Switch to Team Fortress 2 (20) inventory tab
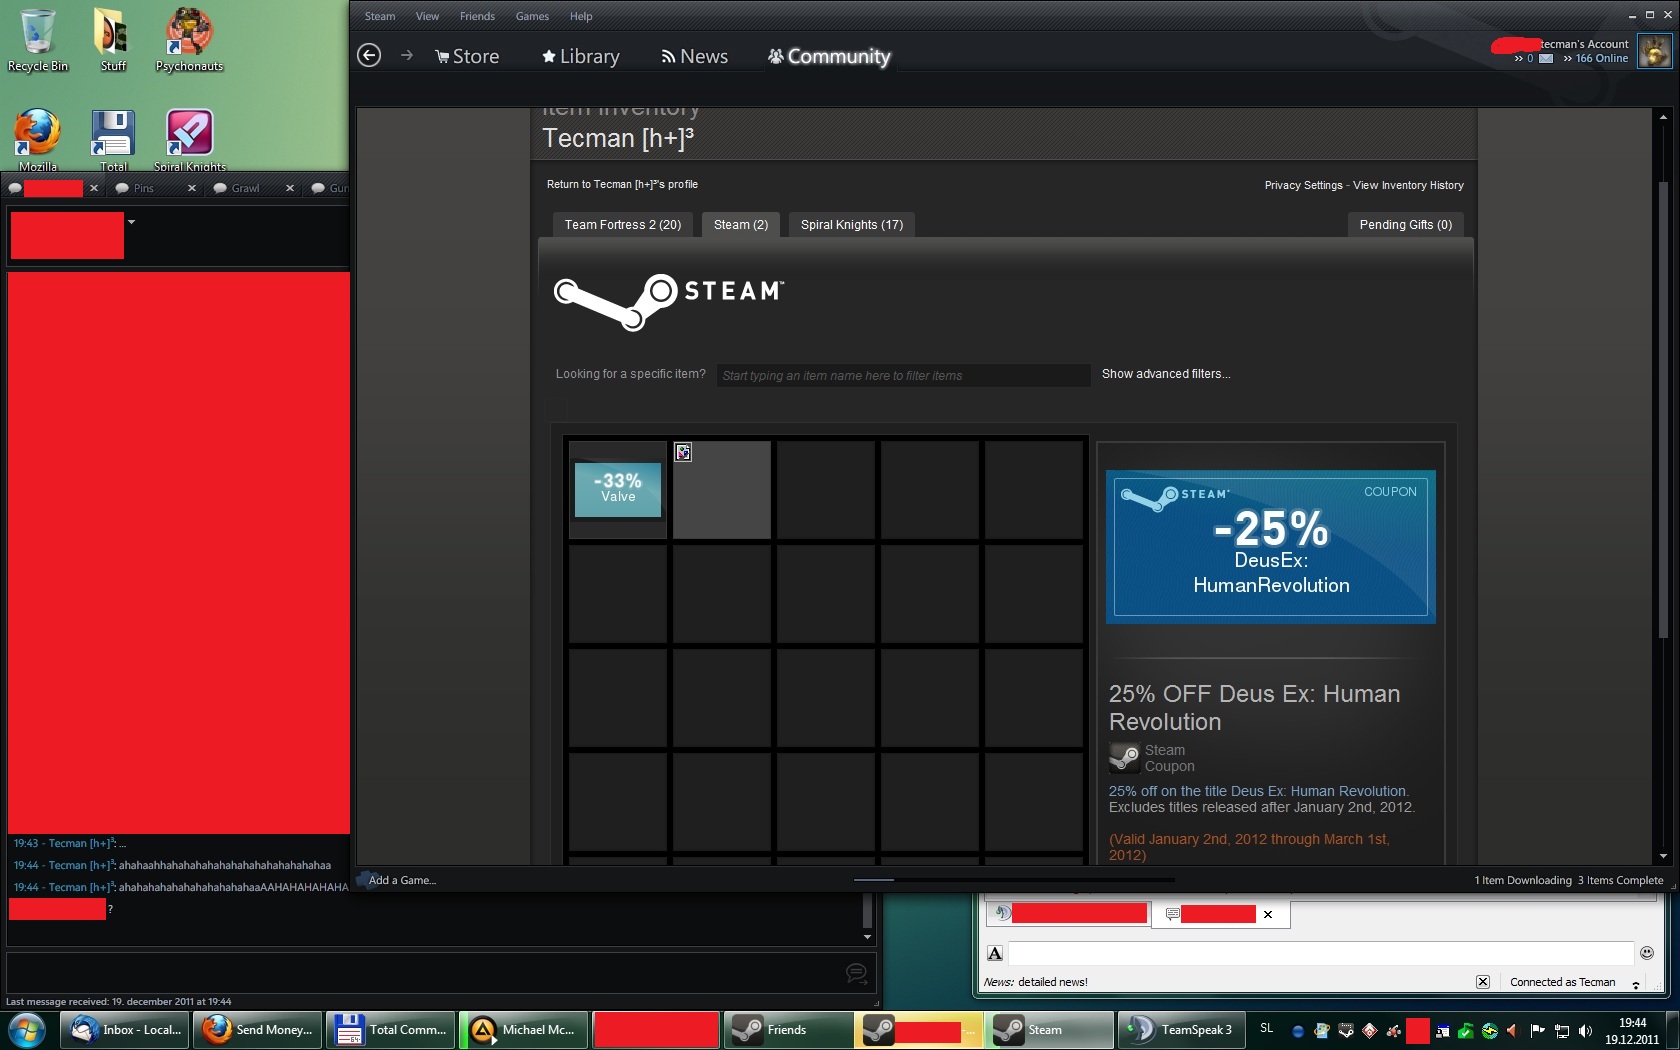 [x=622, y=225]
